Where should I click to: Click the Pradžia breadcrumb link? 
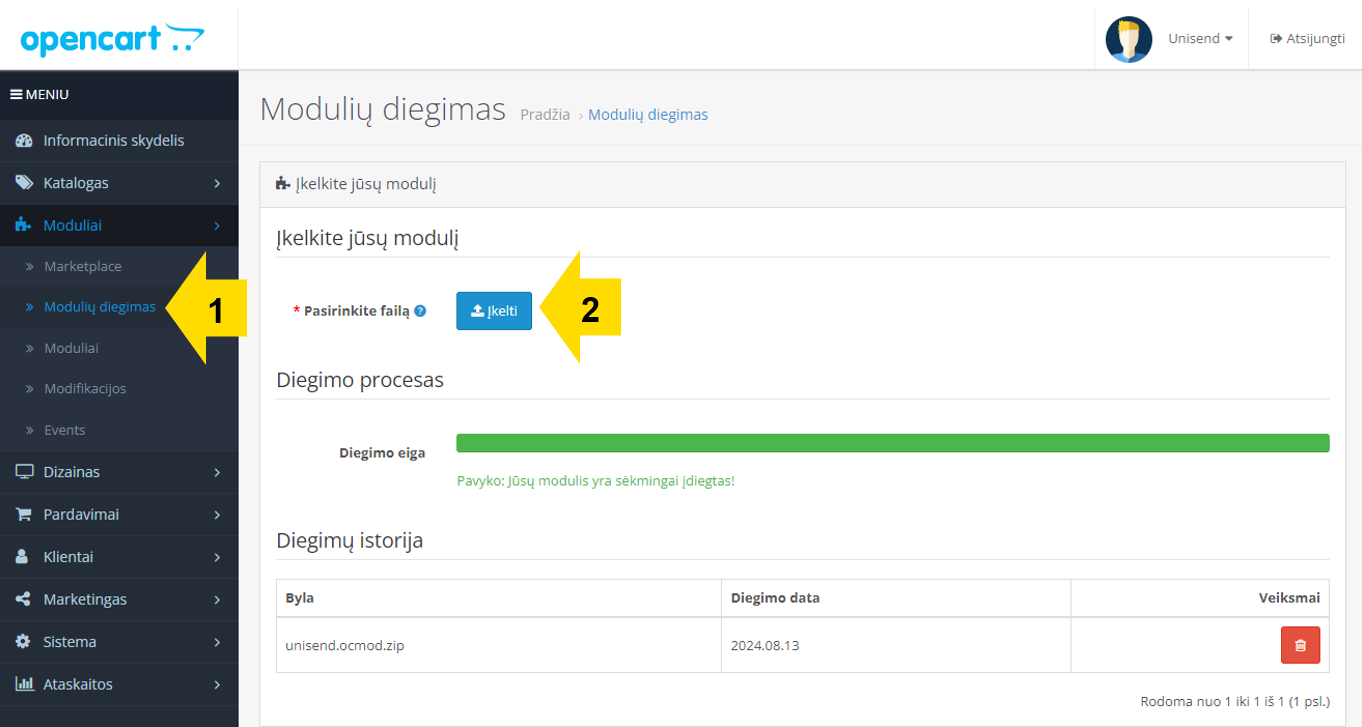tap(545, 115)
